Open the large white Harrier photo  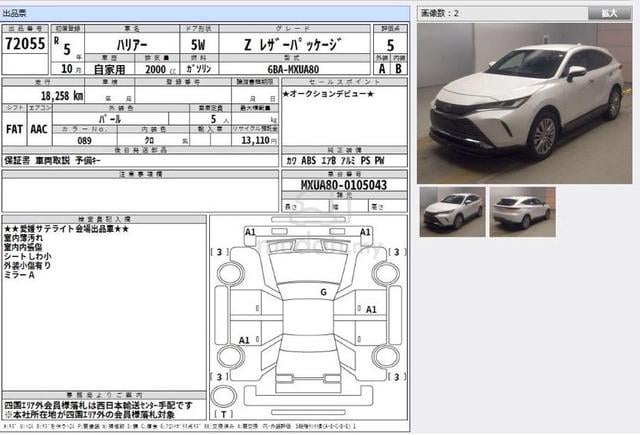tap(524, 103)
